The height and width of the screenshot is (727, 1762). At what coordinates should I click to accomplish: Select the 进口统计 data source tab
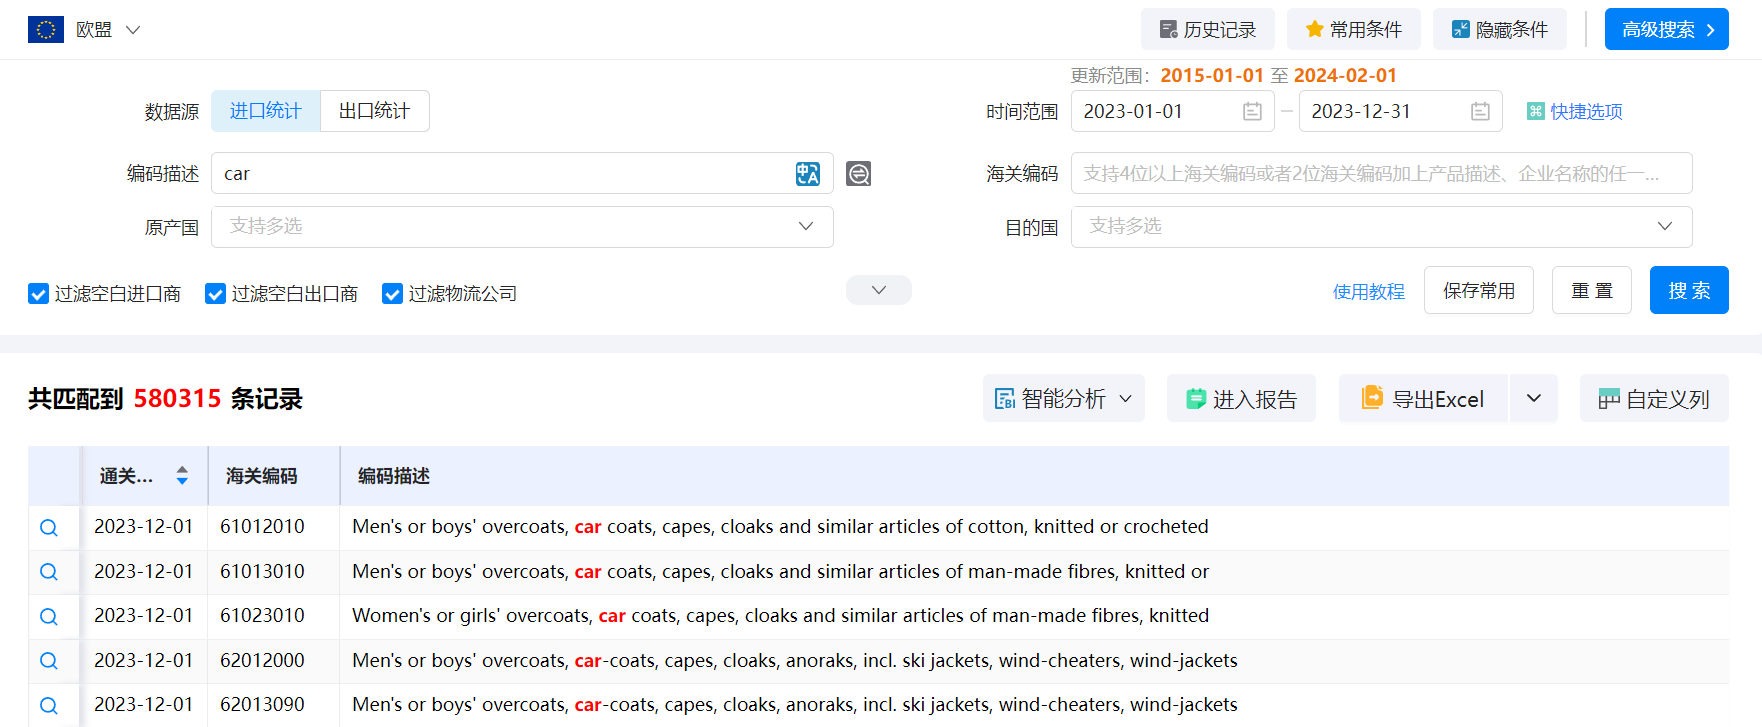(x=265, y=111)
